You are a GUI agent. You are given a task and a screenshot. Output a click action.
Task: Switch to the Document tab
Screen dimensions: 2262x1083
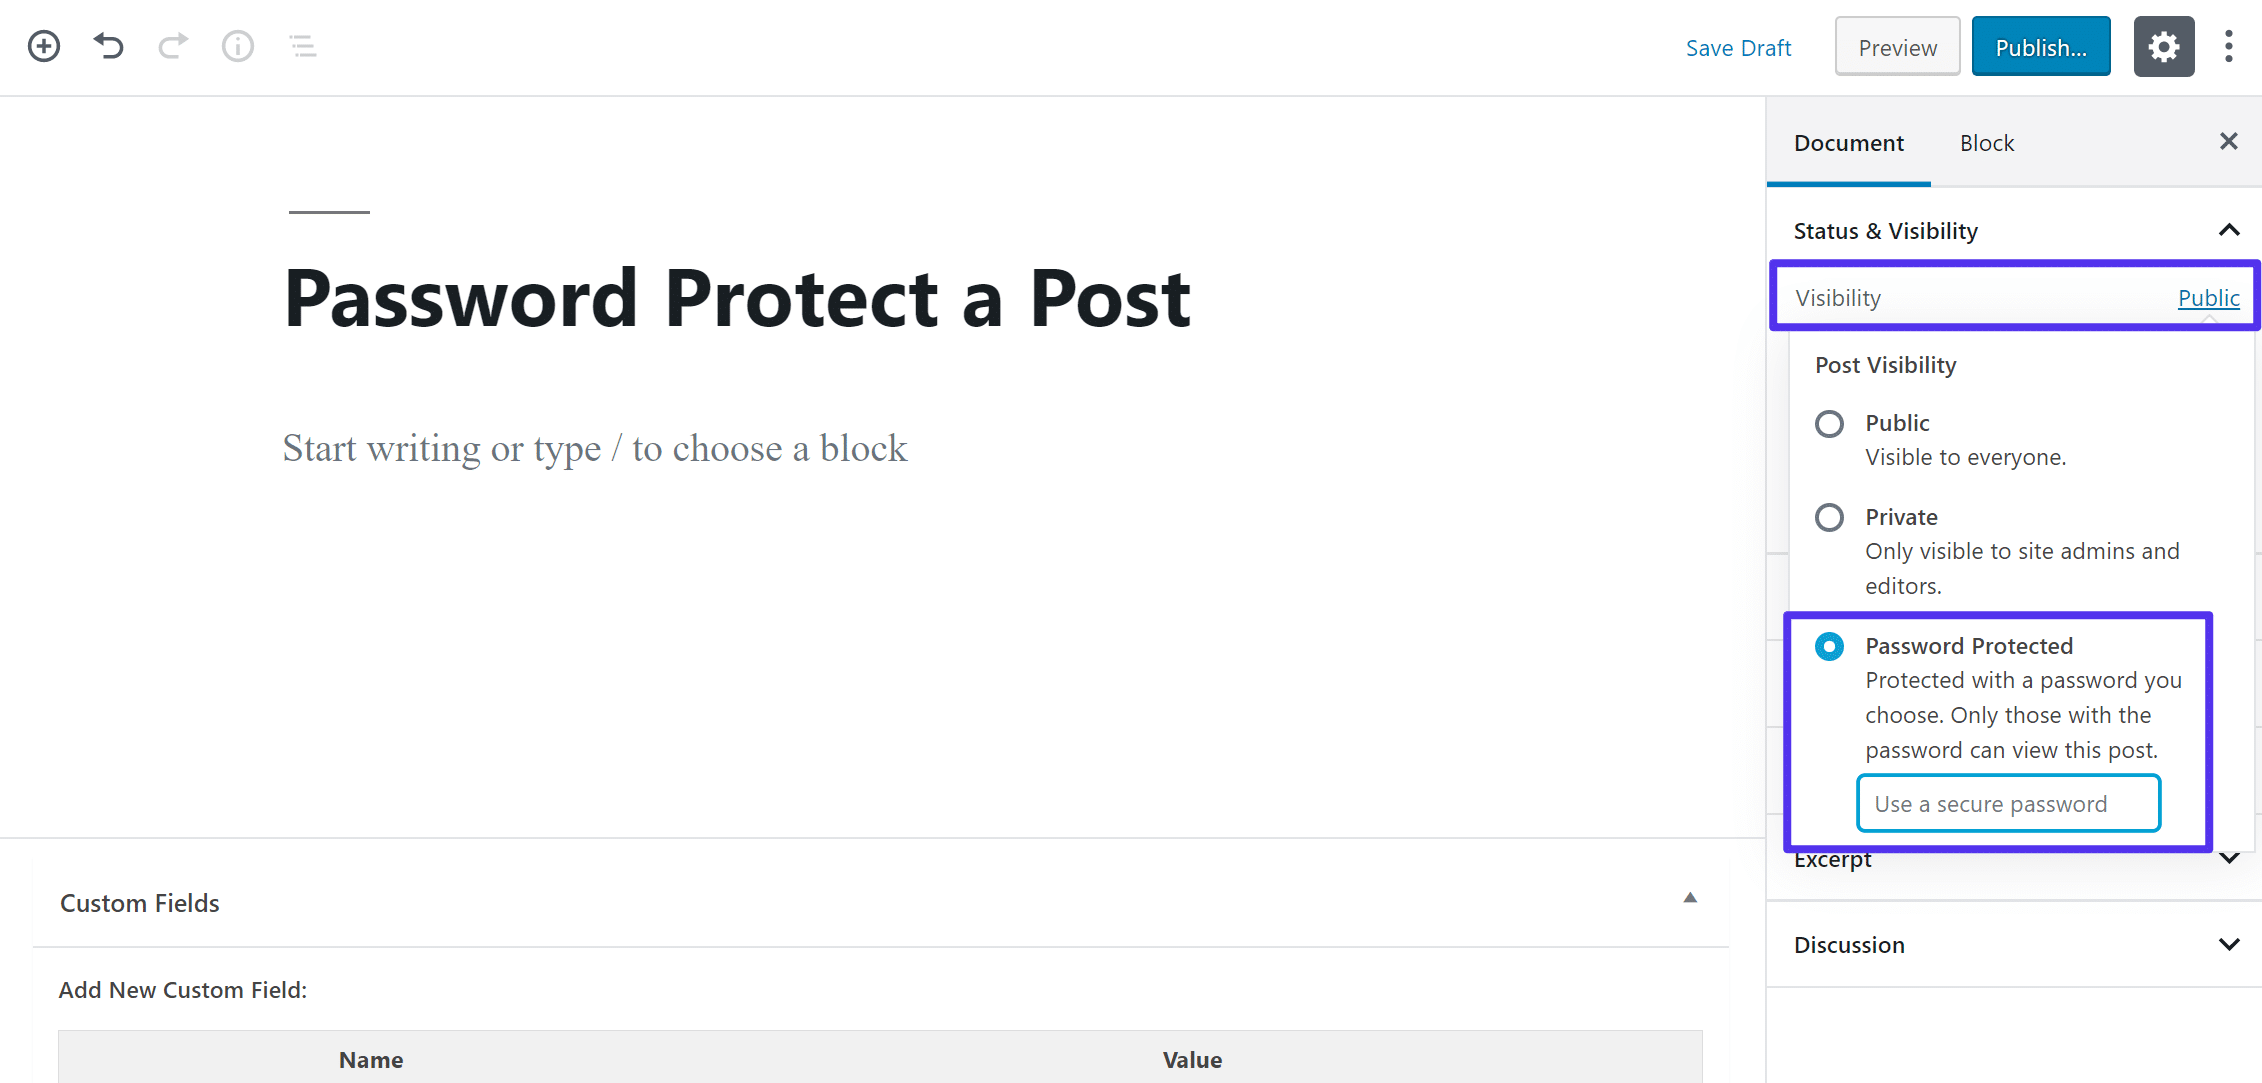pyautogui.click(x=1849, y=141)
